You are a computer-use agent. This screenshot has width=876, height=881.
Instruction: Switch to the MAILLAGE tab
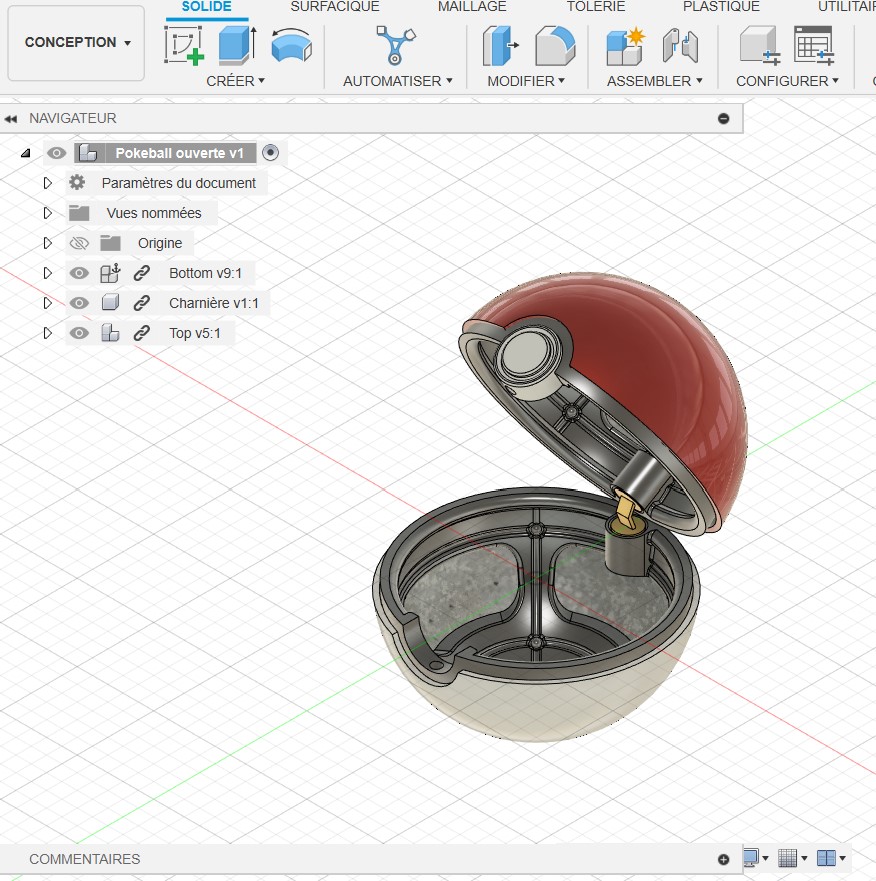click(472, 7)
